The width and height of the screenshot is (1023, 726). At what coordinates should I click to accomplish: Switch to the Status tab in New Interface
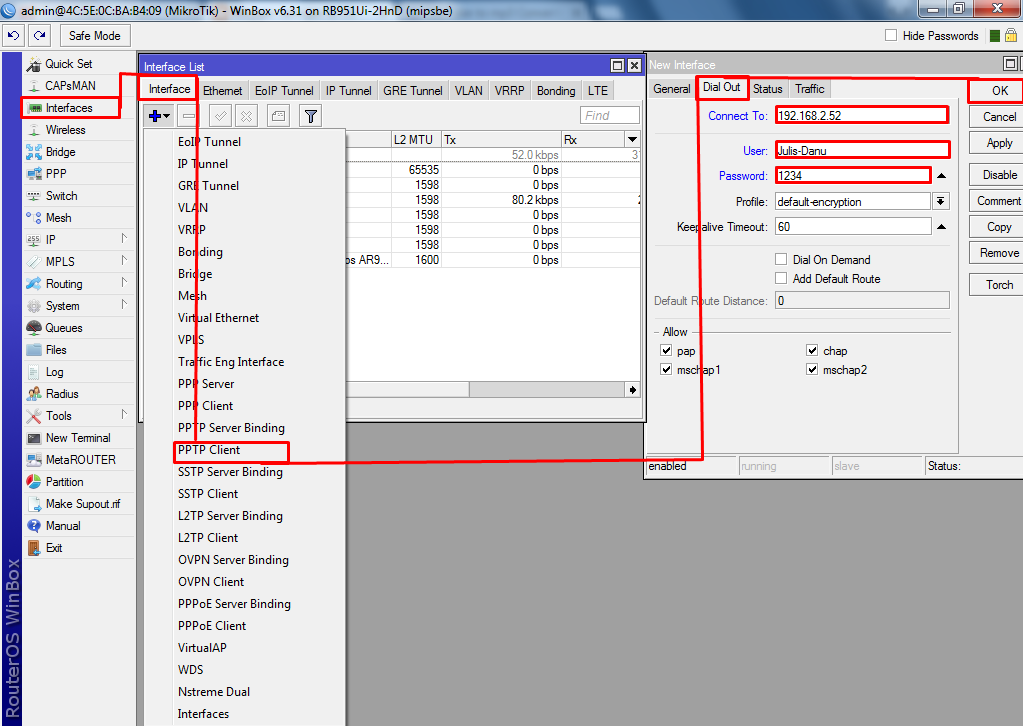point(767,89)
